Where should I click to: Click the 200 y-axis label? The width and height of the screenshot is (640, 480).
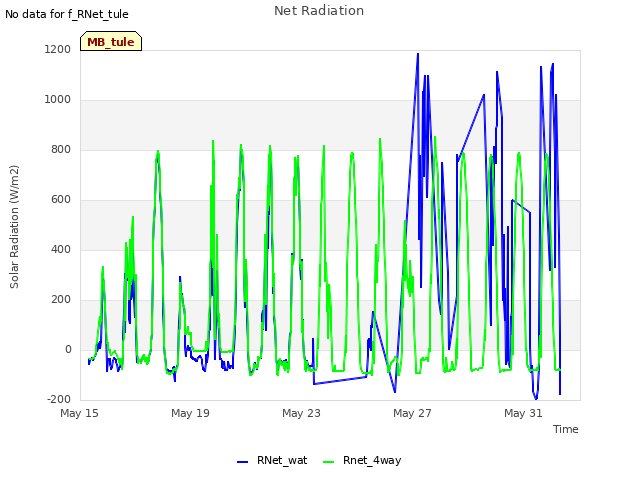(61, 299)
